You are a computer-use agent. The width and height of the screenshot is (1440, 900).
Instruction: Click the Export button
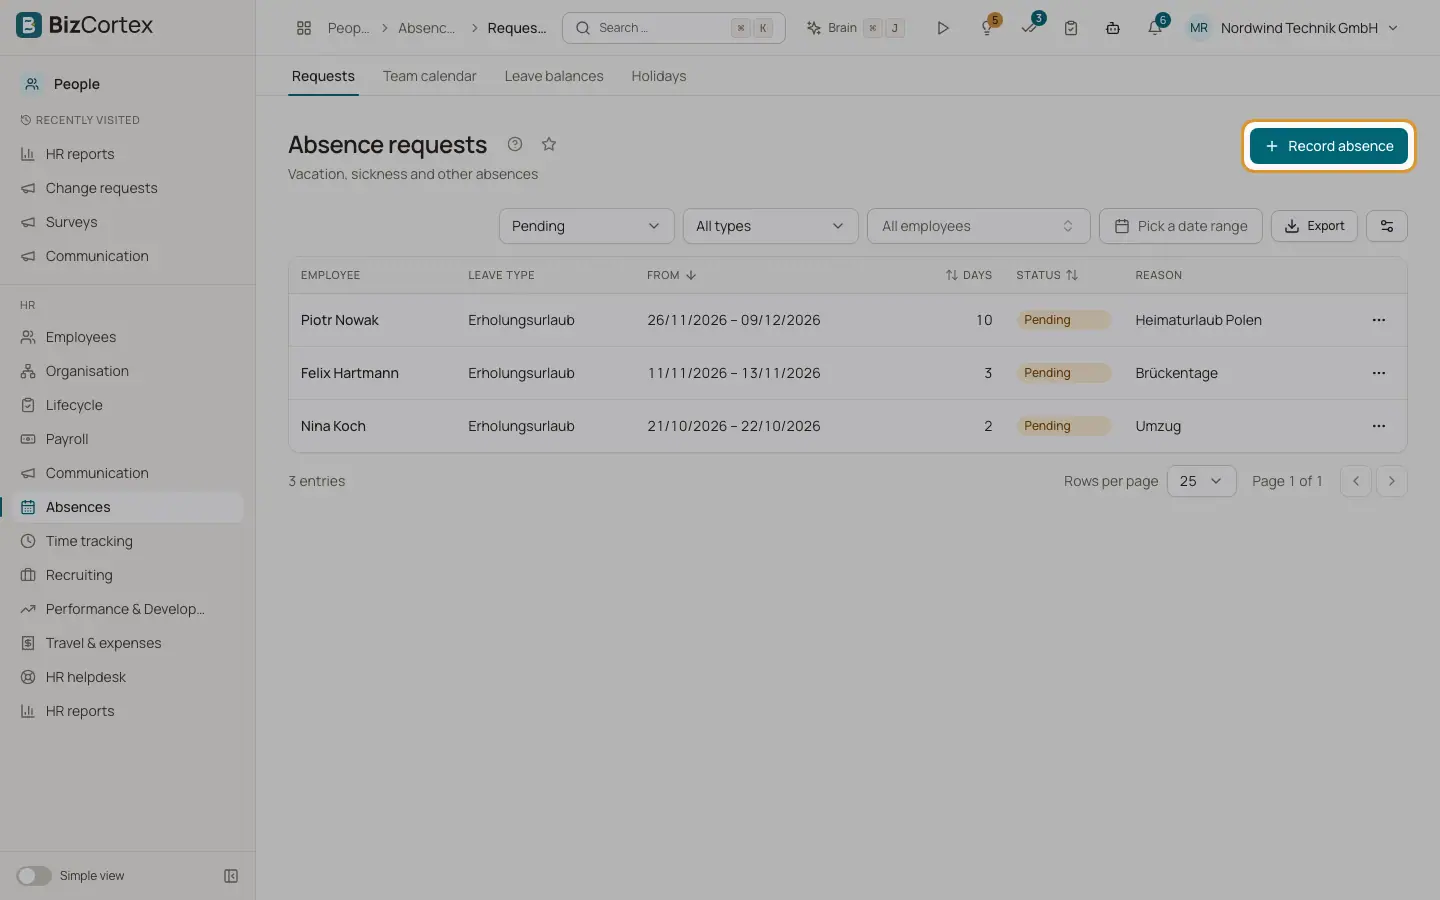point(1315,226)
